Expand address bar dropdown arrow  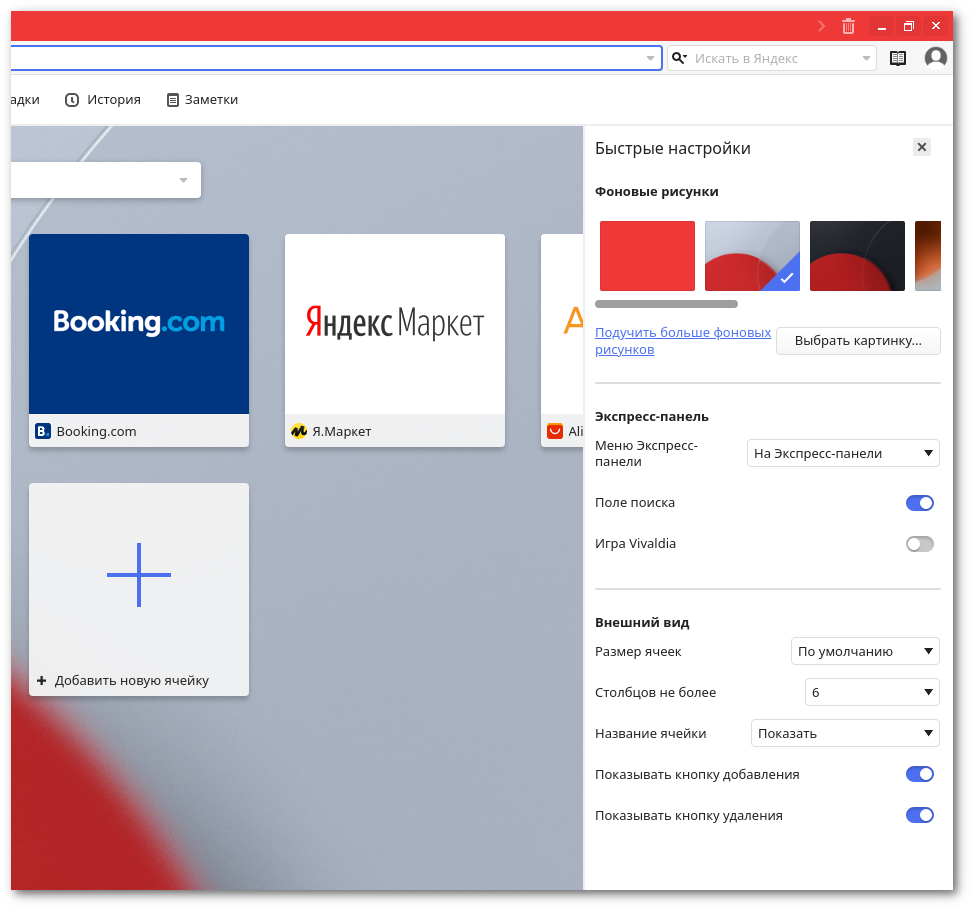650,58
